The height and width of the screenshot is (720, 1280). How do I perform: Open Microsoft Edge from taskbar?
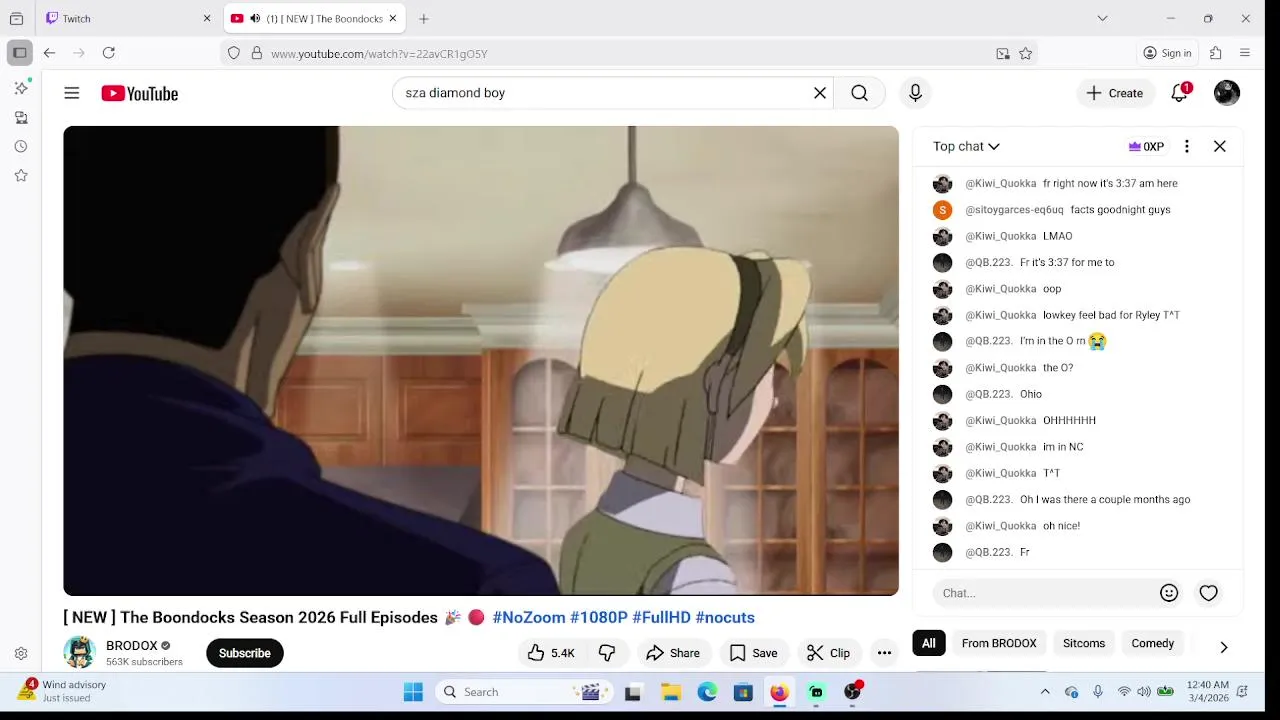pyautogui.click(x=707, y=692)
